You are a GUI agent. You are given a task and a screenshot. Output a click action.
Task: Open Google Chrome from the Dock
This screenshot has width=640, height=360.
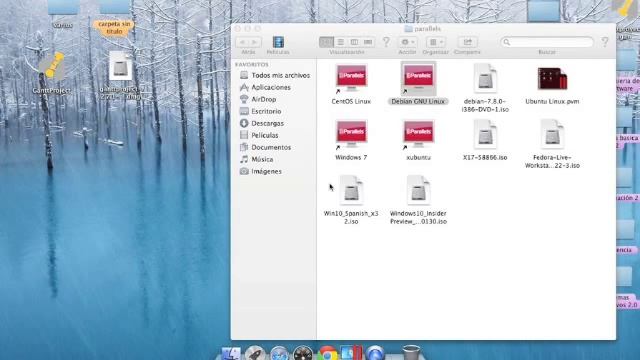327,354
